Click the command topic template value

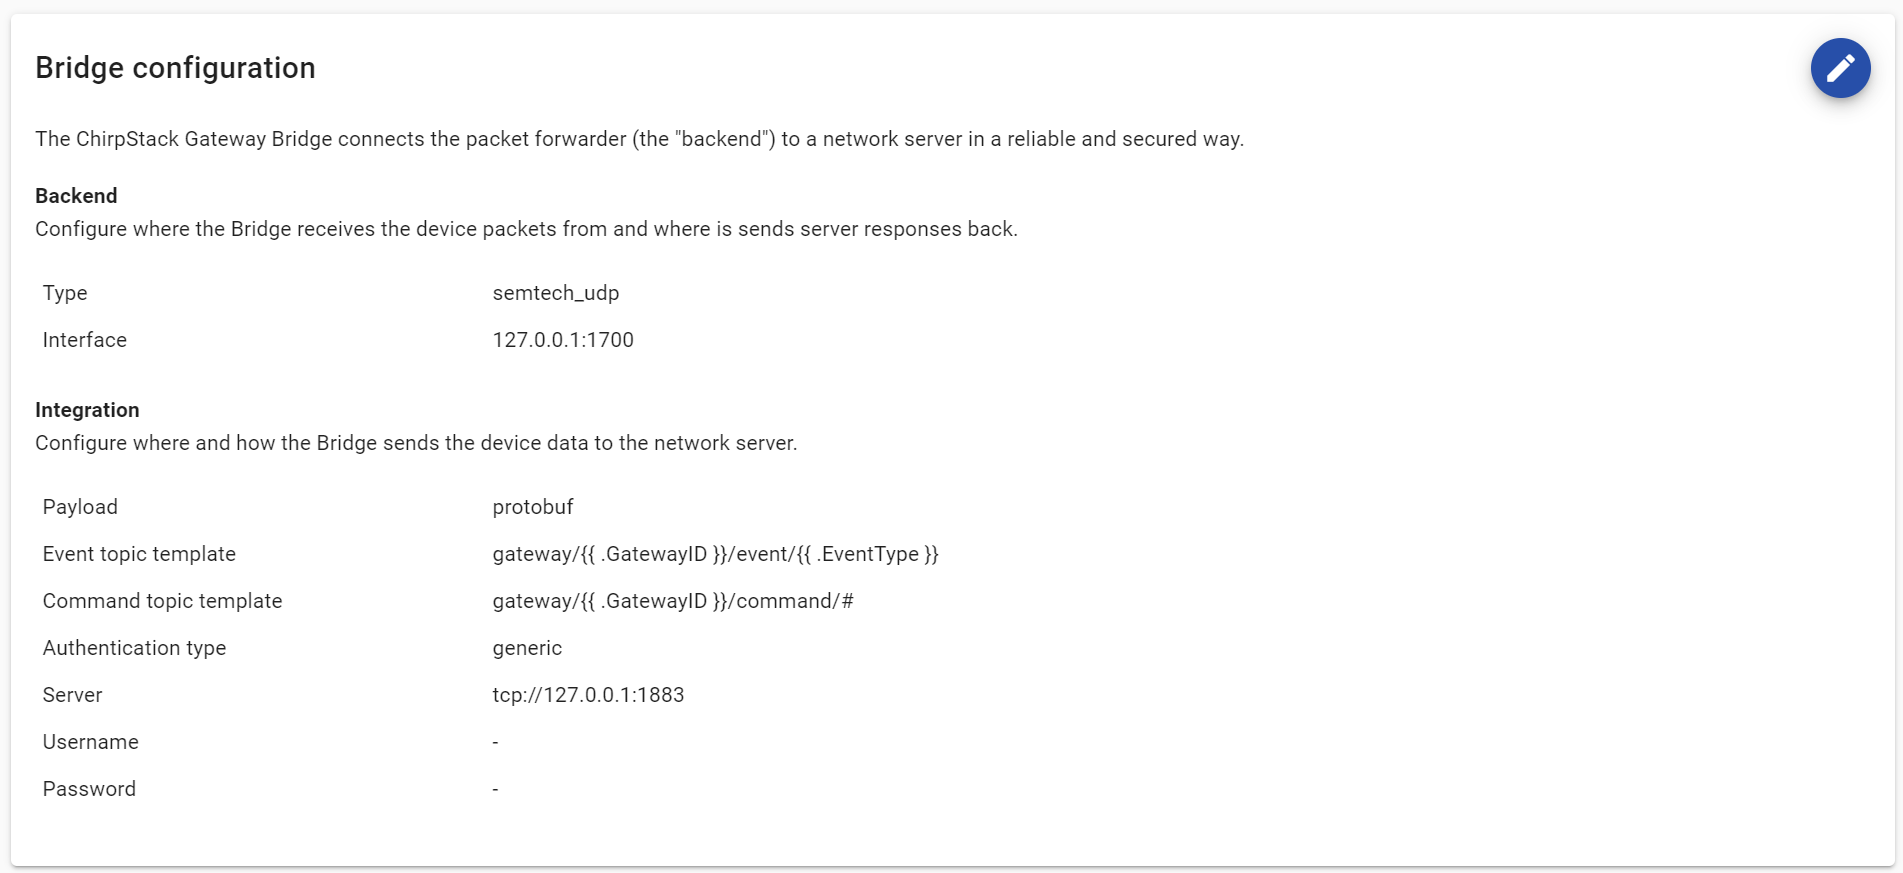pyautogui.click(x=672, y=601)
